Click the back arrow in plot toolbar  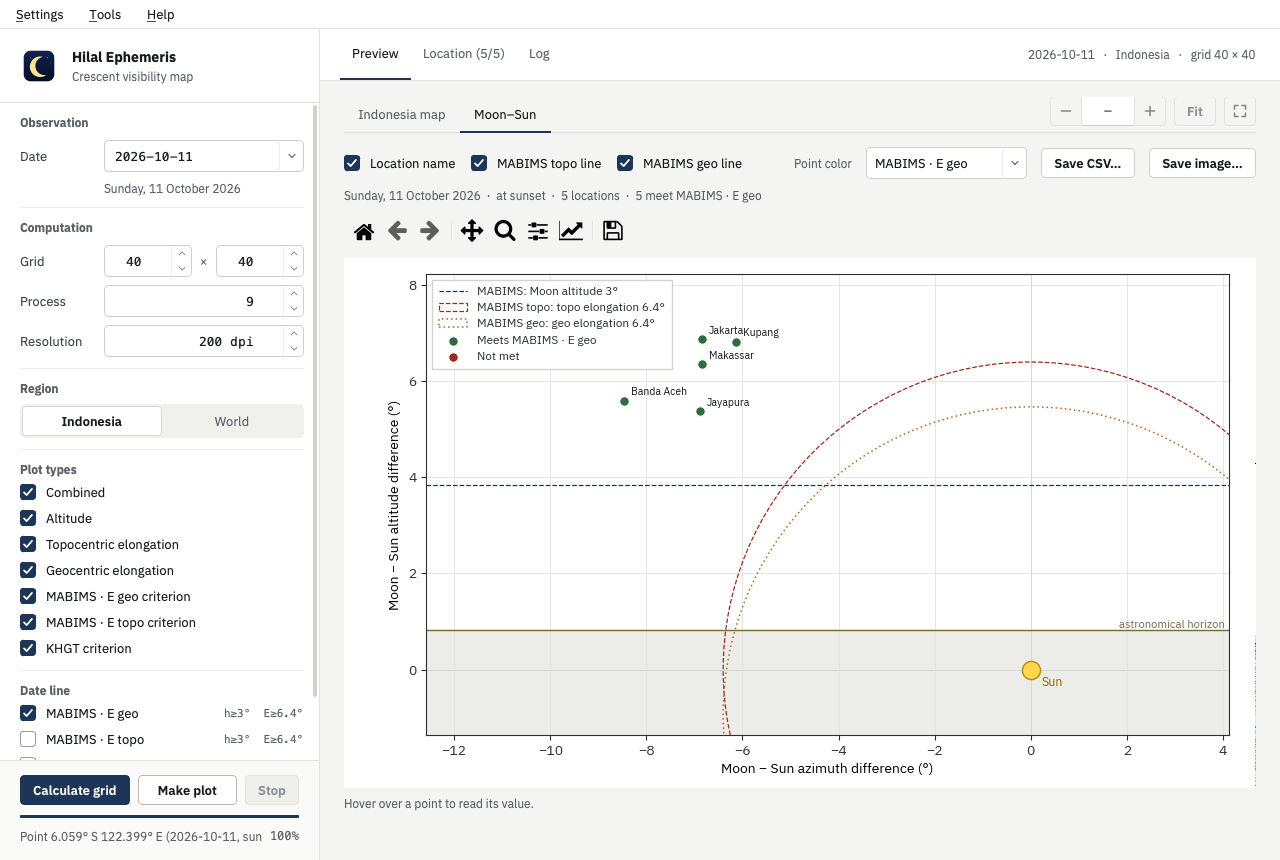pyautogui.click(x=397, y=231)
